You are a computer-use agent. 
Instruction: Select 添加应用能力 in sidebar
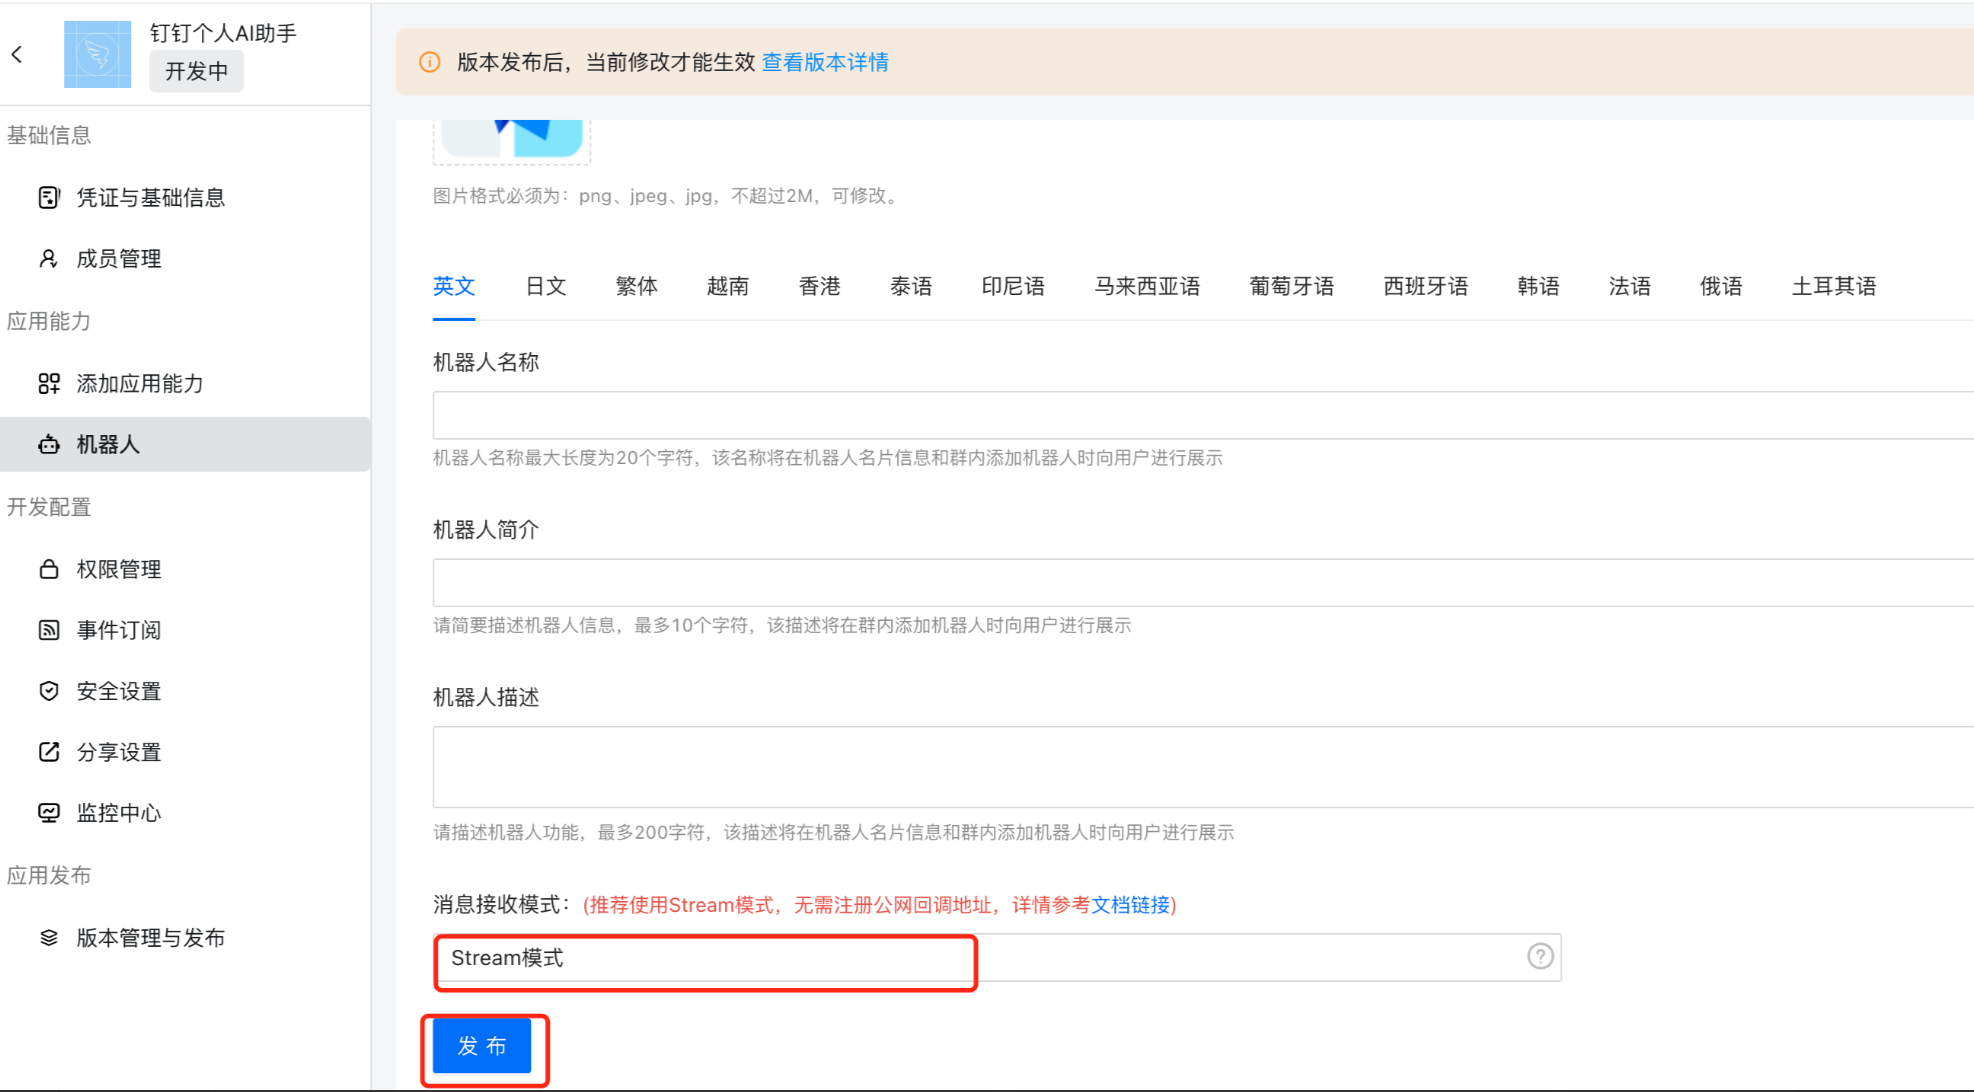[139, 384]
